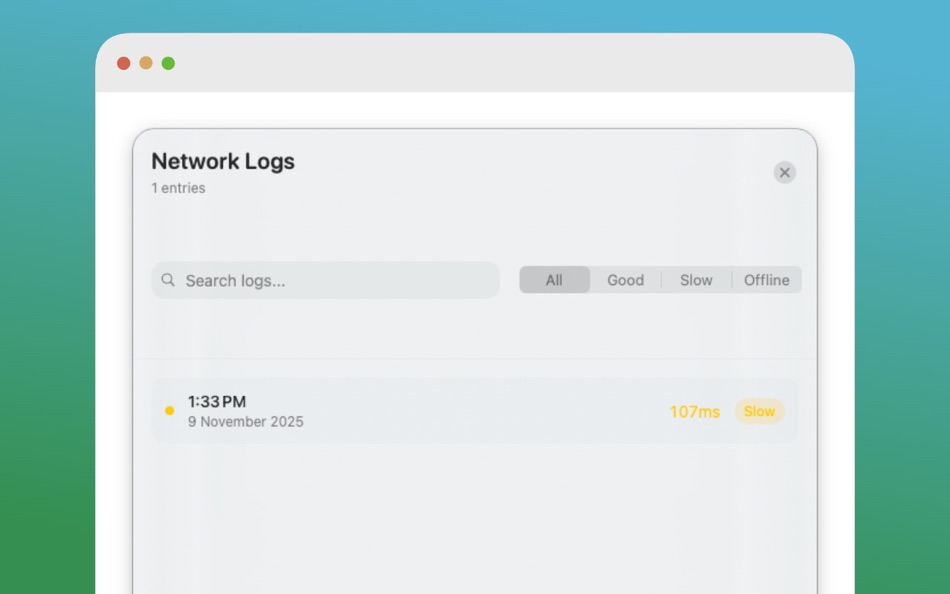Open the filter segmented control on Slow
Screen dimensions: 950x594
coord(696,280)
